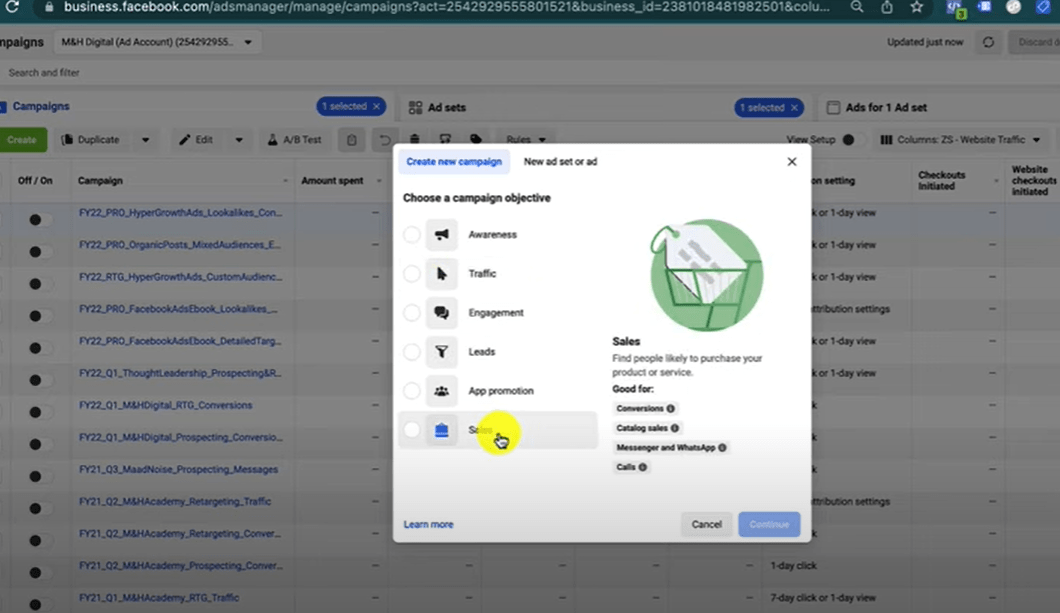The width and height of the screenshot is (1060, 613).
Task: Switch to Create new campaign tab
Action: coord(454,162)
